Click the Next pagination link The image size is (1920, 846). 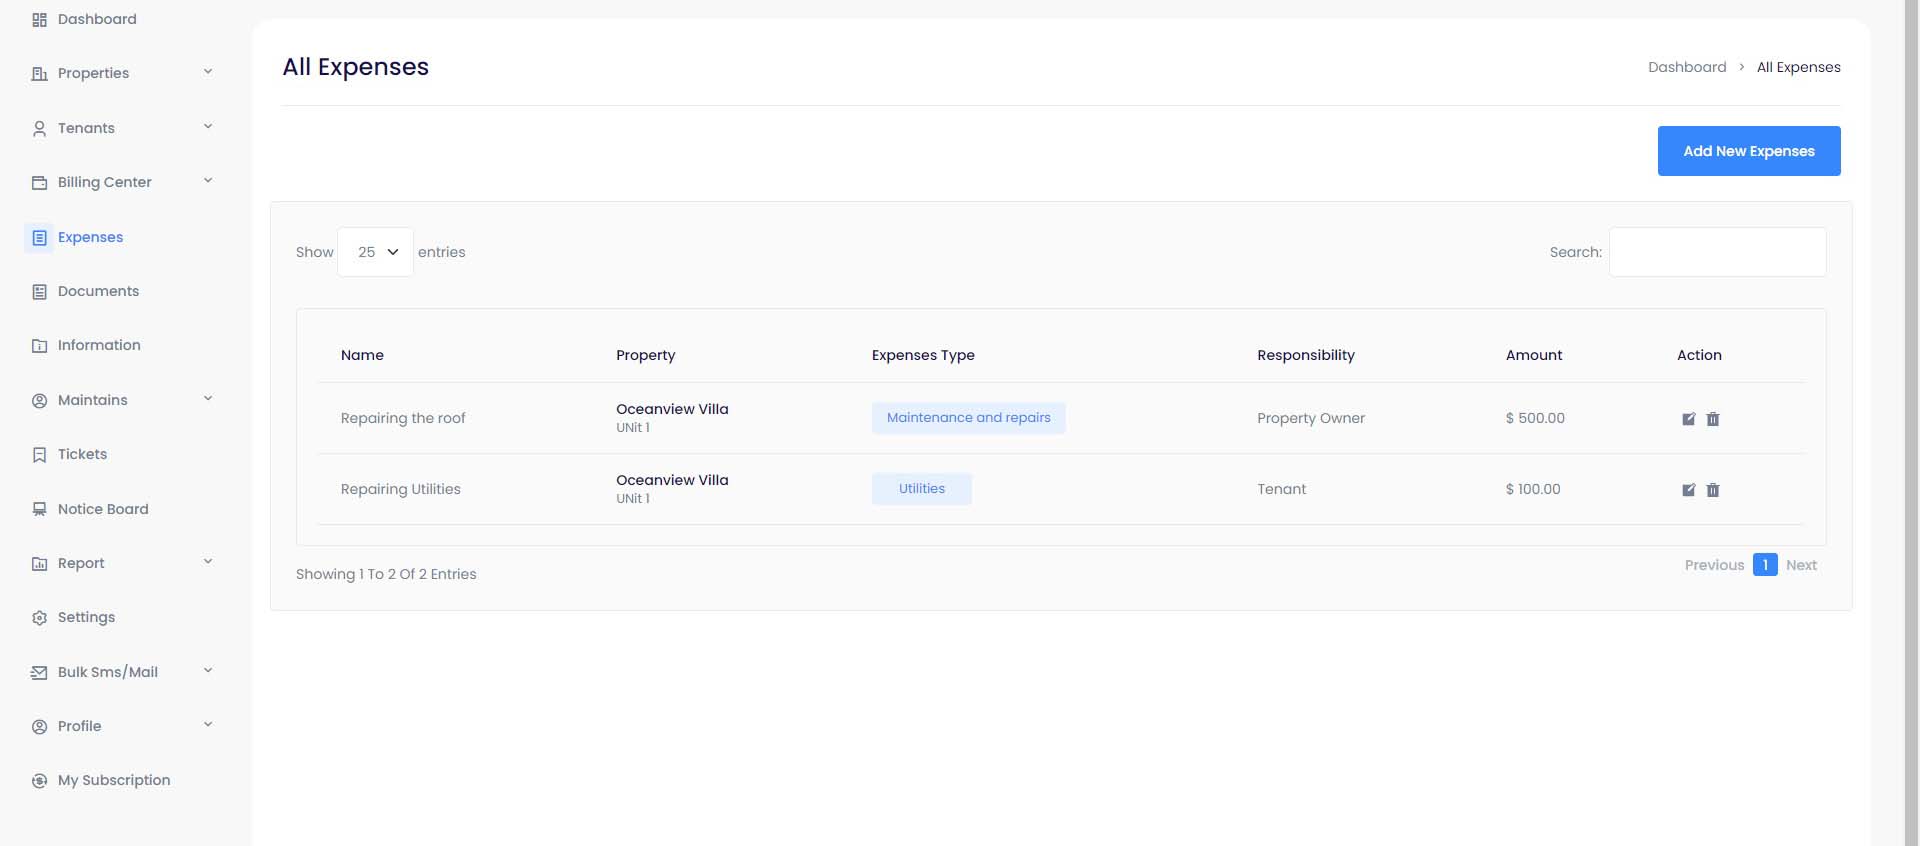1801,565
